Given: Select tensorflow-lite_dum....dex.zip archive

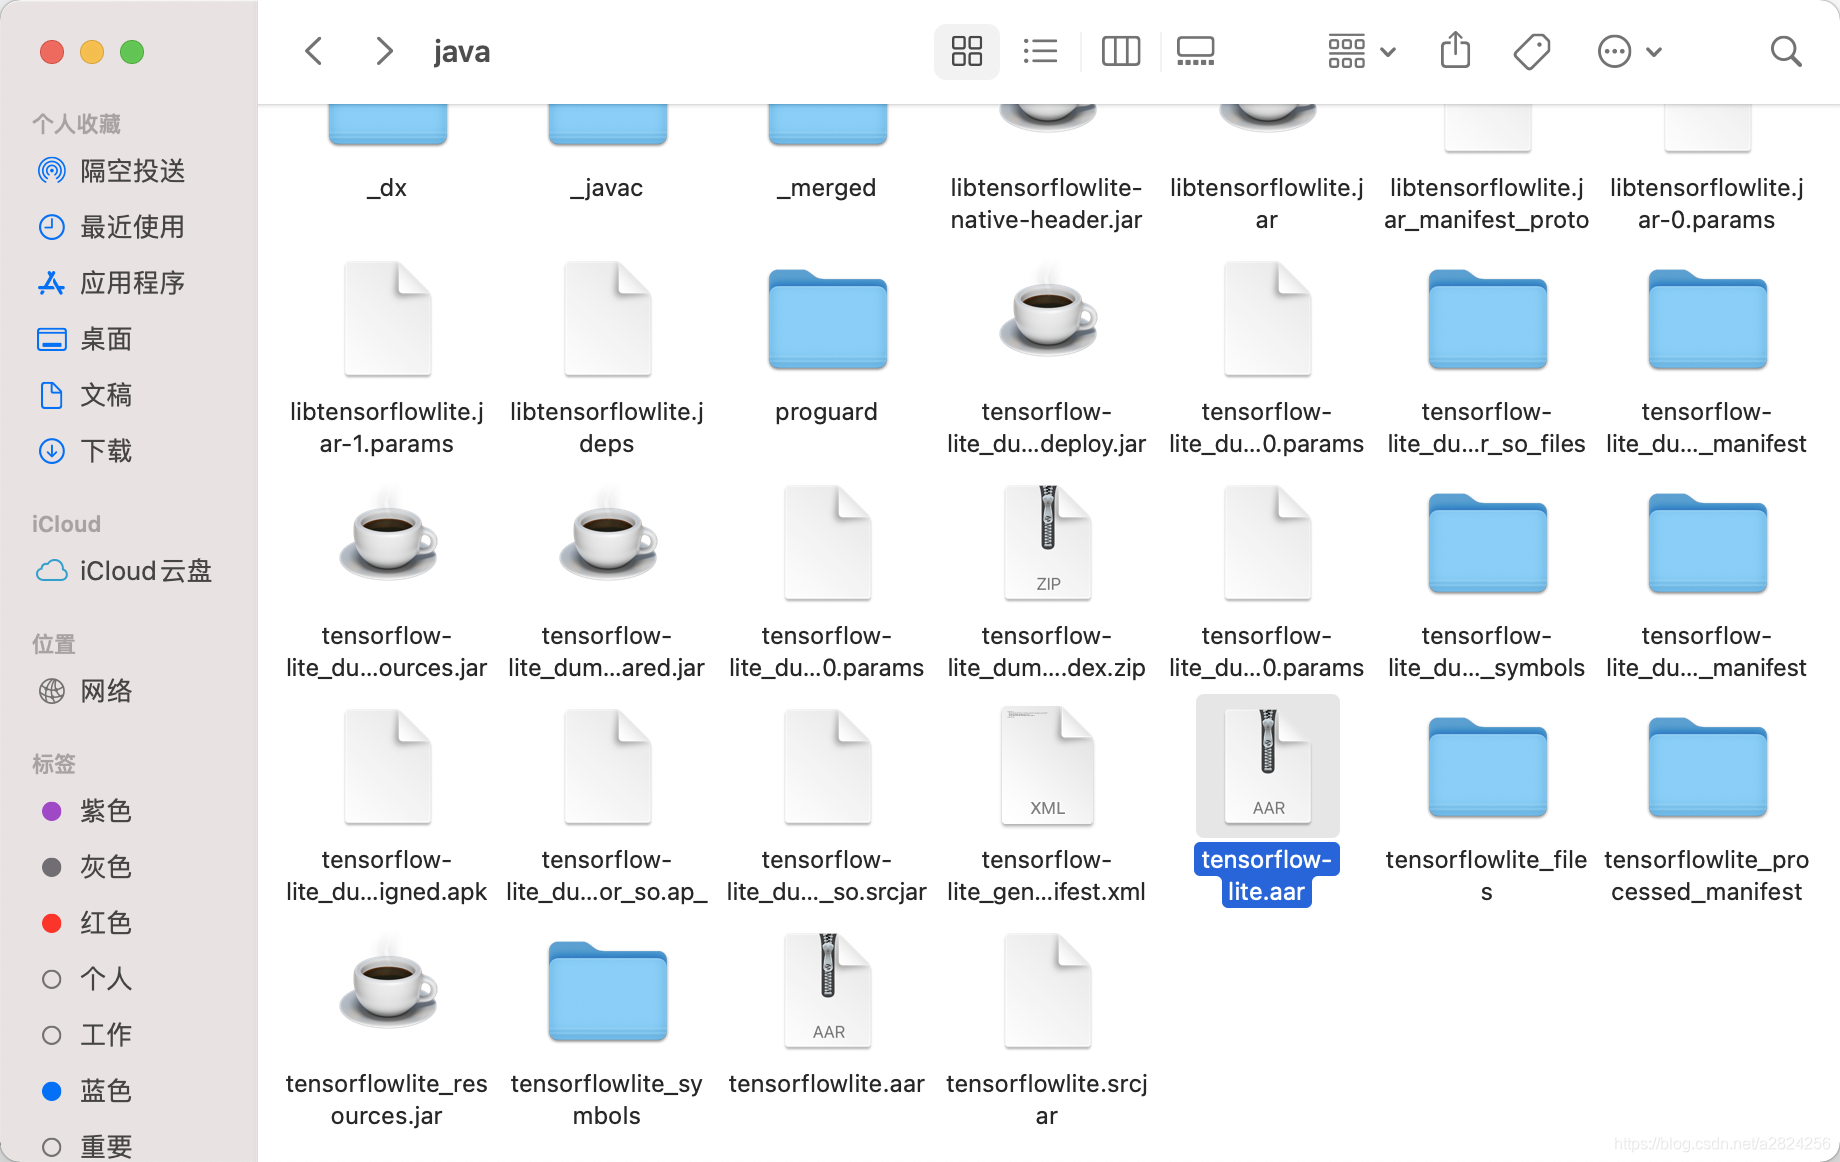Looking at the screenshot, I should pyautogui.click(x=1047, y=543).
